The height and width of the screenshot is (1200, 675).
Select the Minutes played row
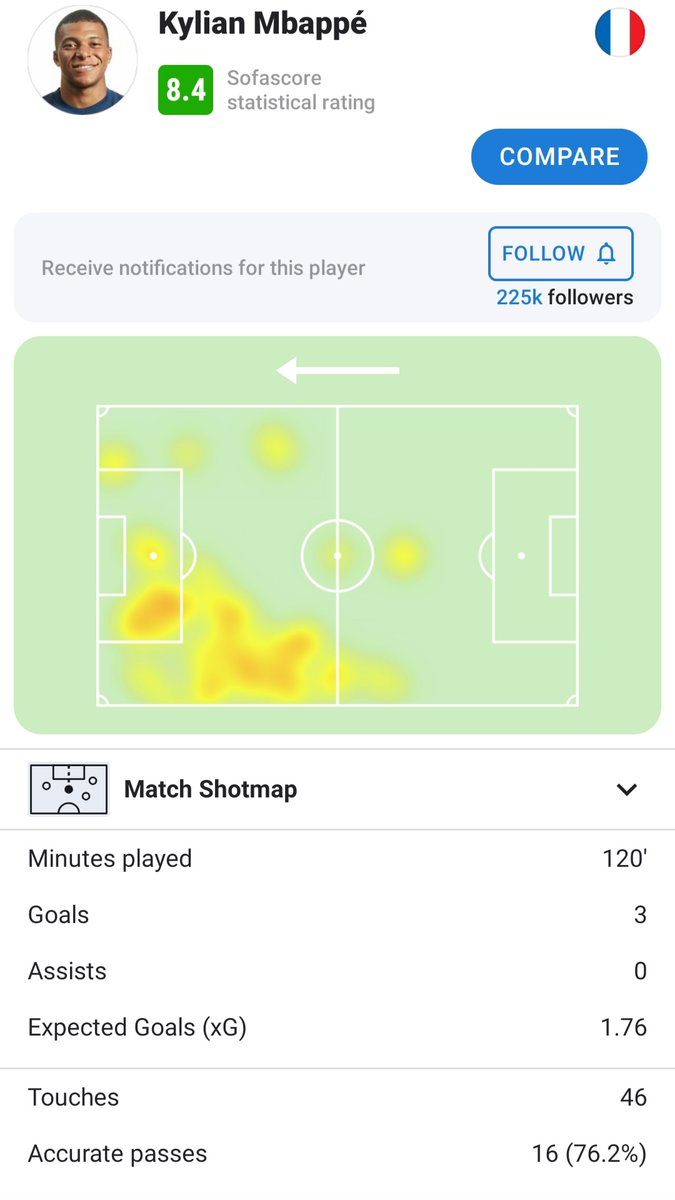pyautogui.click(x=337, y=859)
